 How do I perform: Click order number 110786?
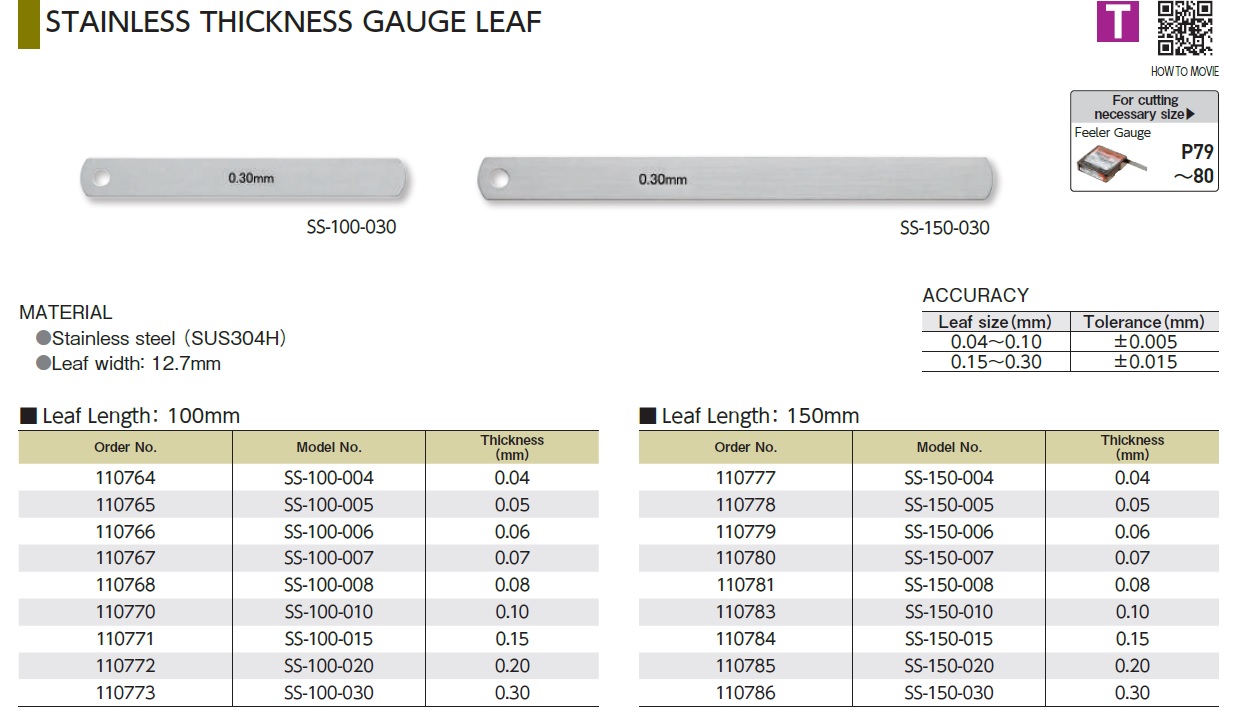[x=745, y=693]
